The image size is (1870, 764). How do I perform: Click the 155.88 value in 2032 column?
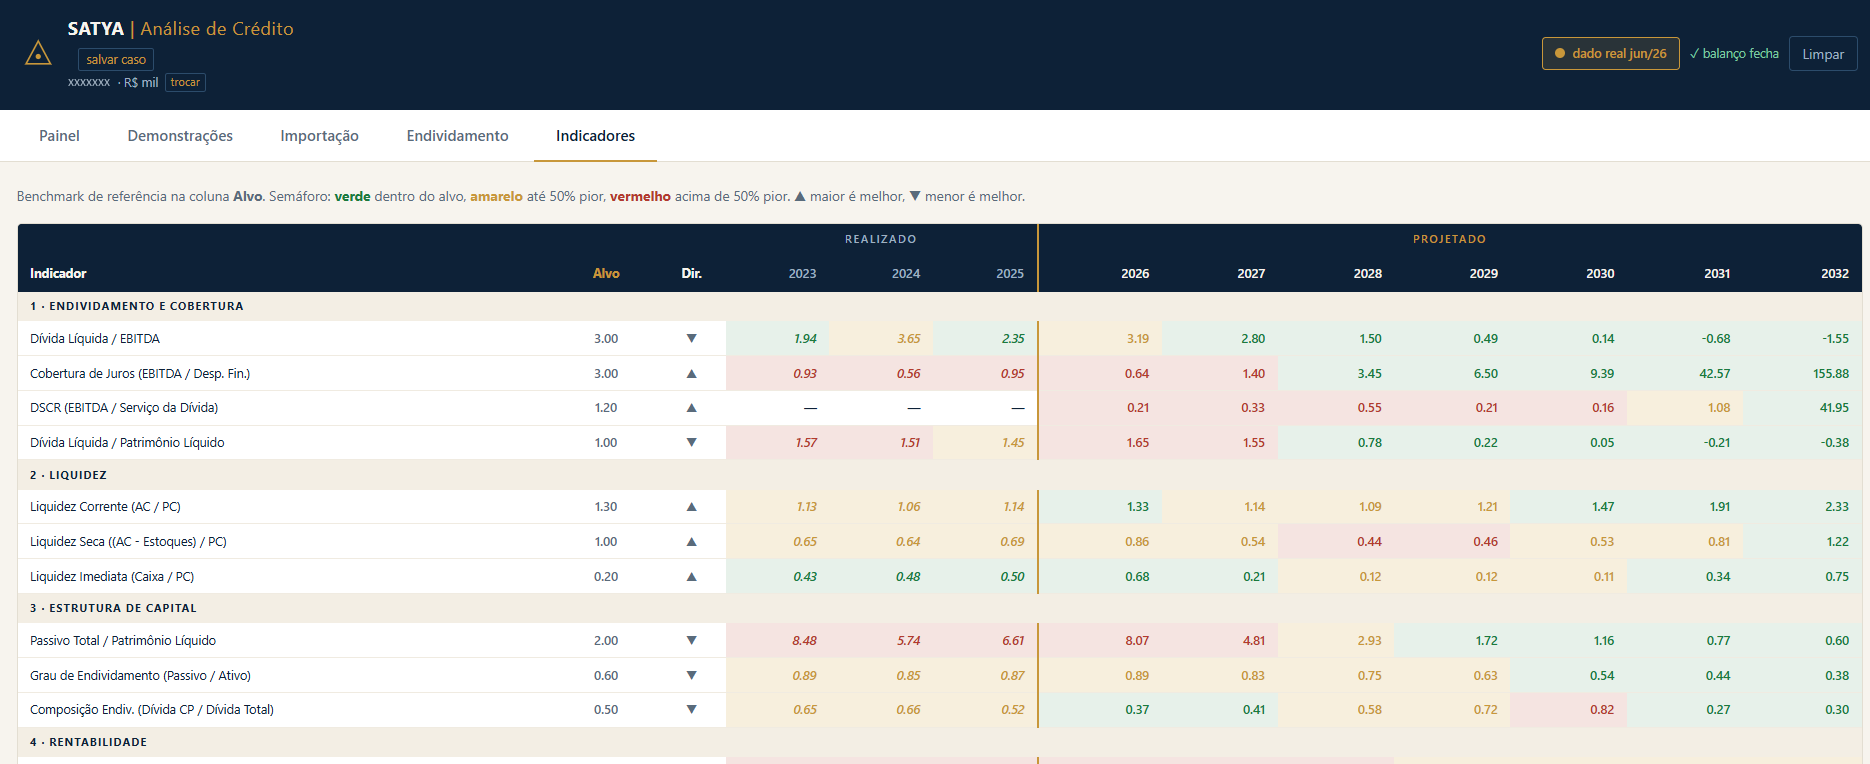coord(1831,374)
